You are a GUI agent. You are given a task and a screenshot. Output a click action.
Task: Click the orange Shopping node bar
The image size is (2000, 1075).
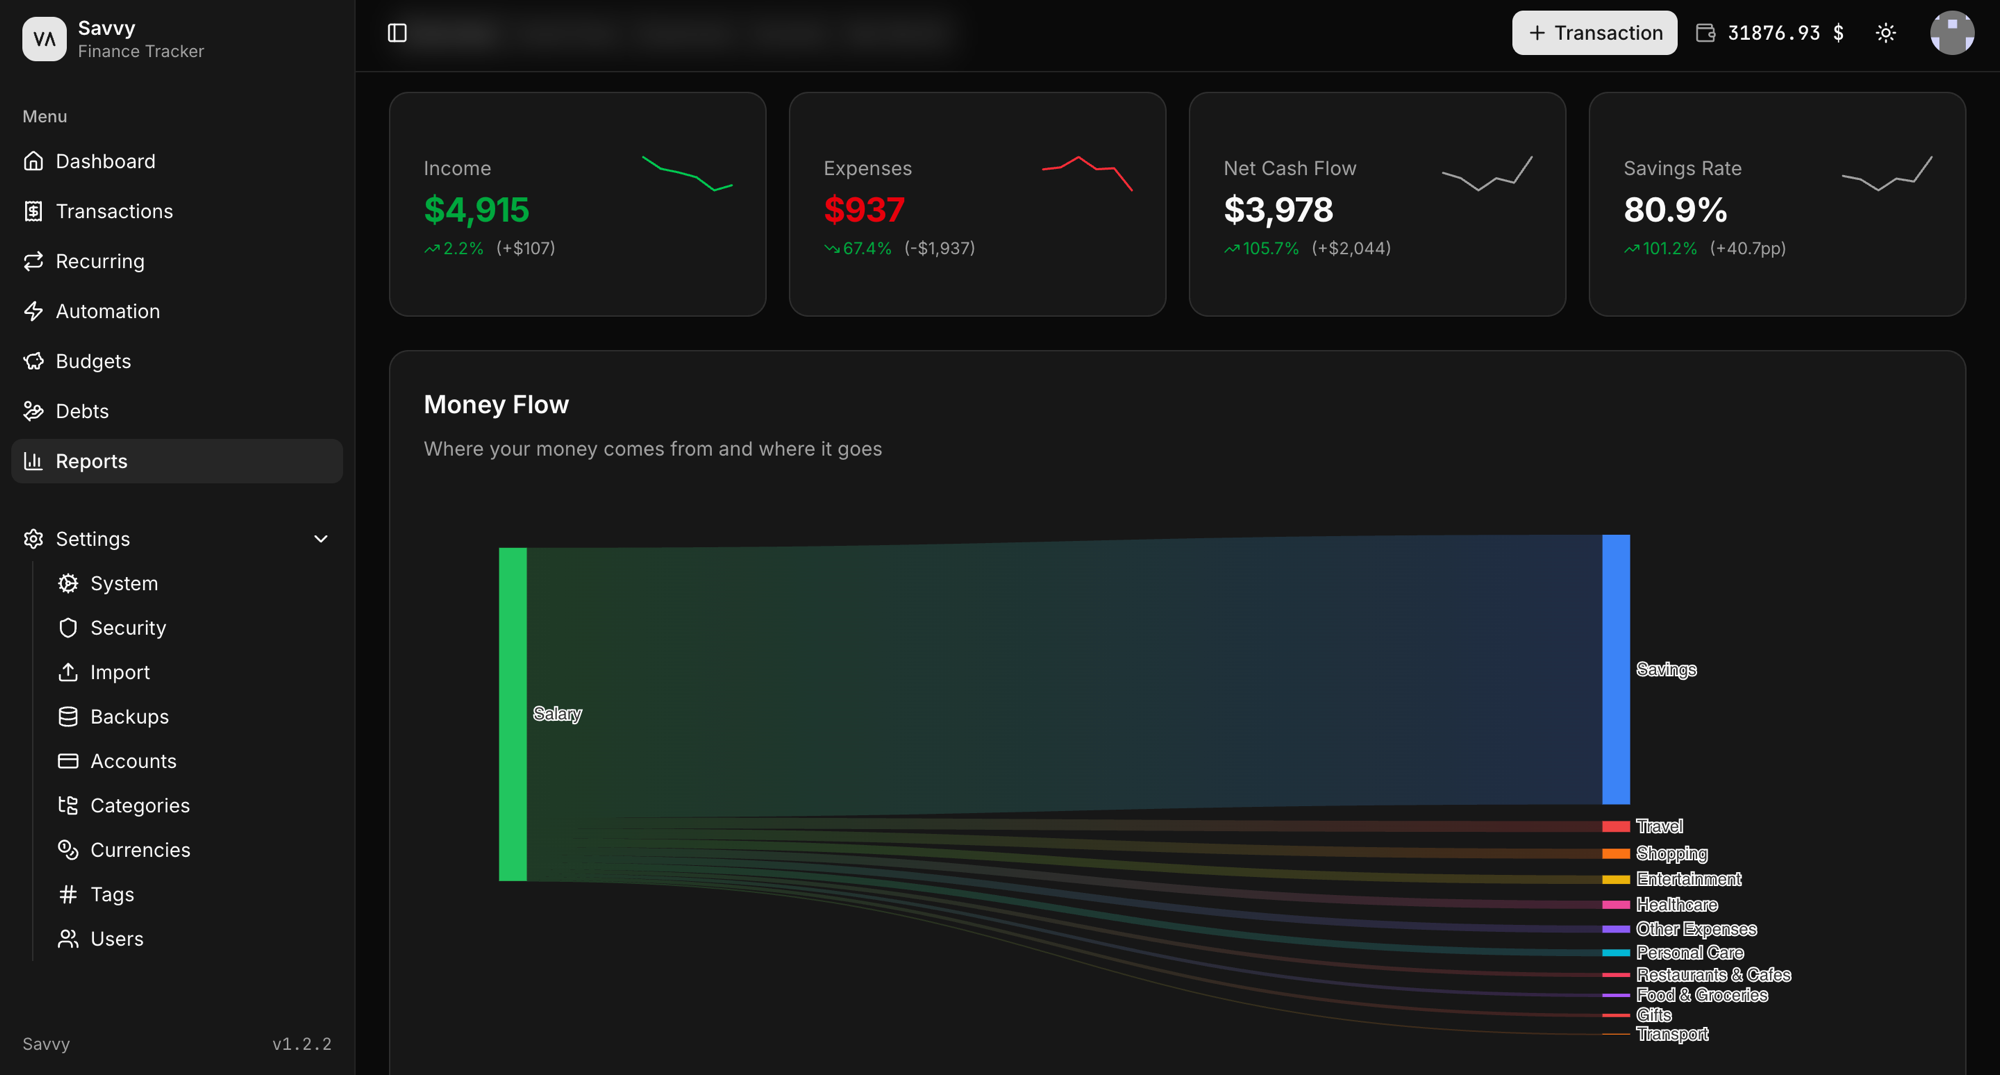click(1616, 853)
